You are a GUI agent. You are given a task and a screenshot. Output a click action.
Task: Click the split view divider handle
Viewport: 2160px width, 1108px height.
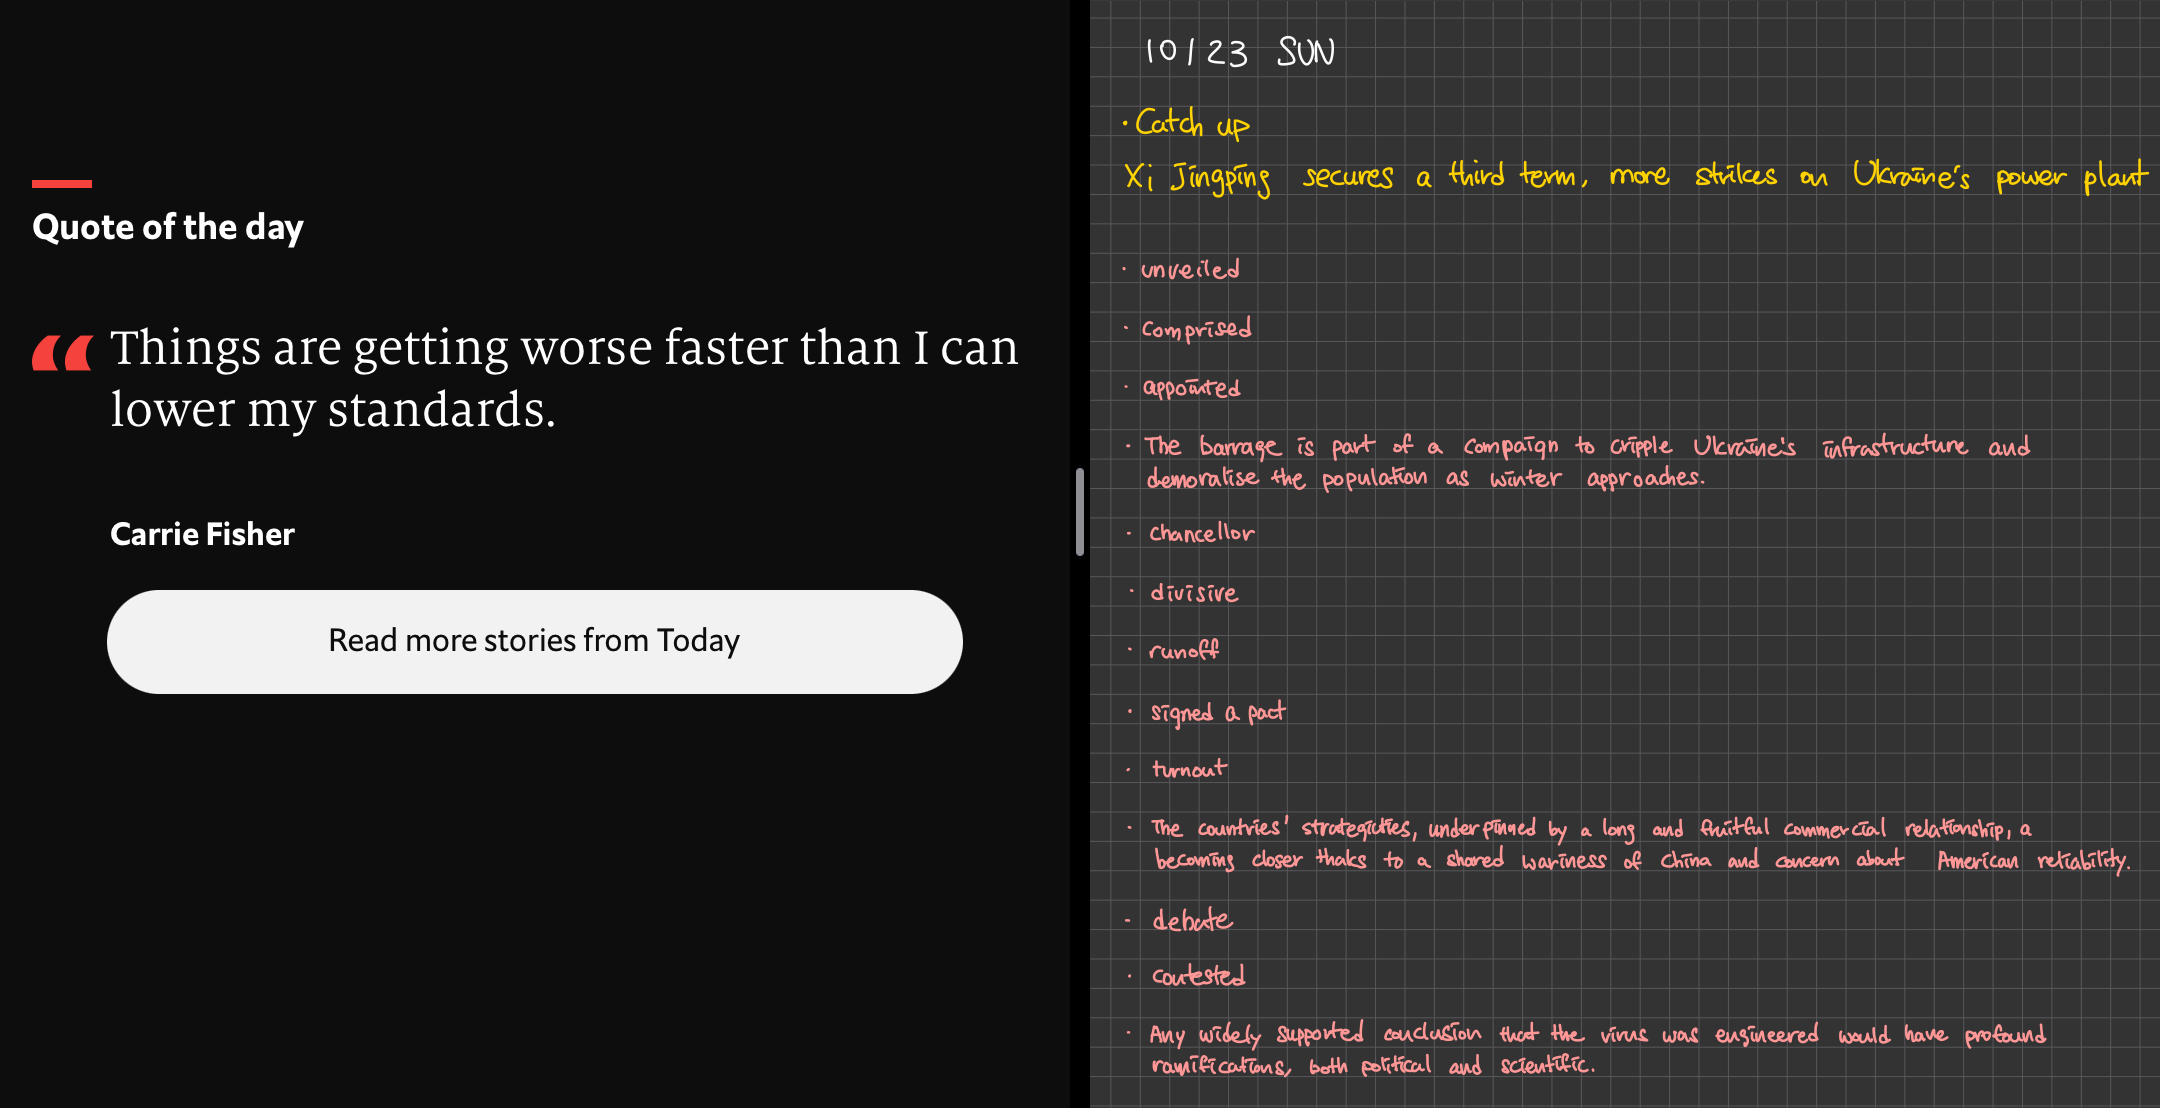pos(1080,511)
